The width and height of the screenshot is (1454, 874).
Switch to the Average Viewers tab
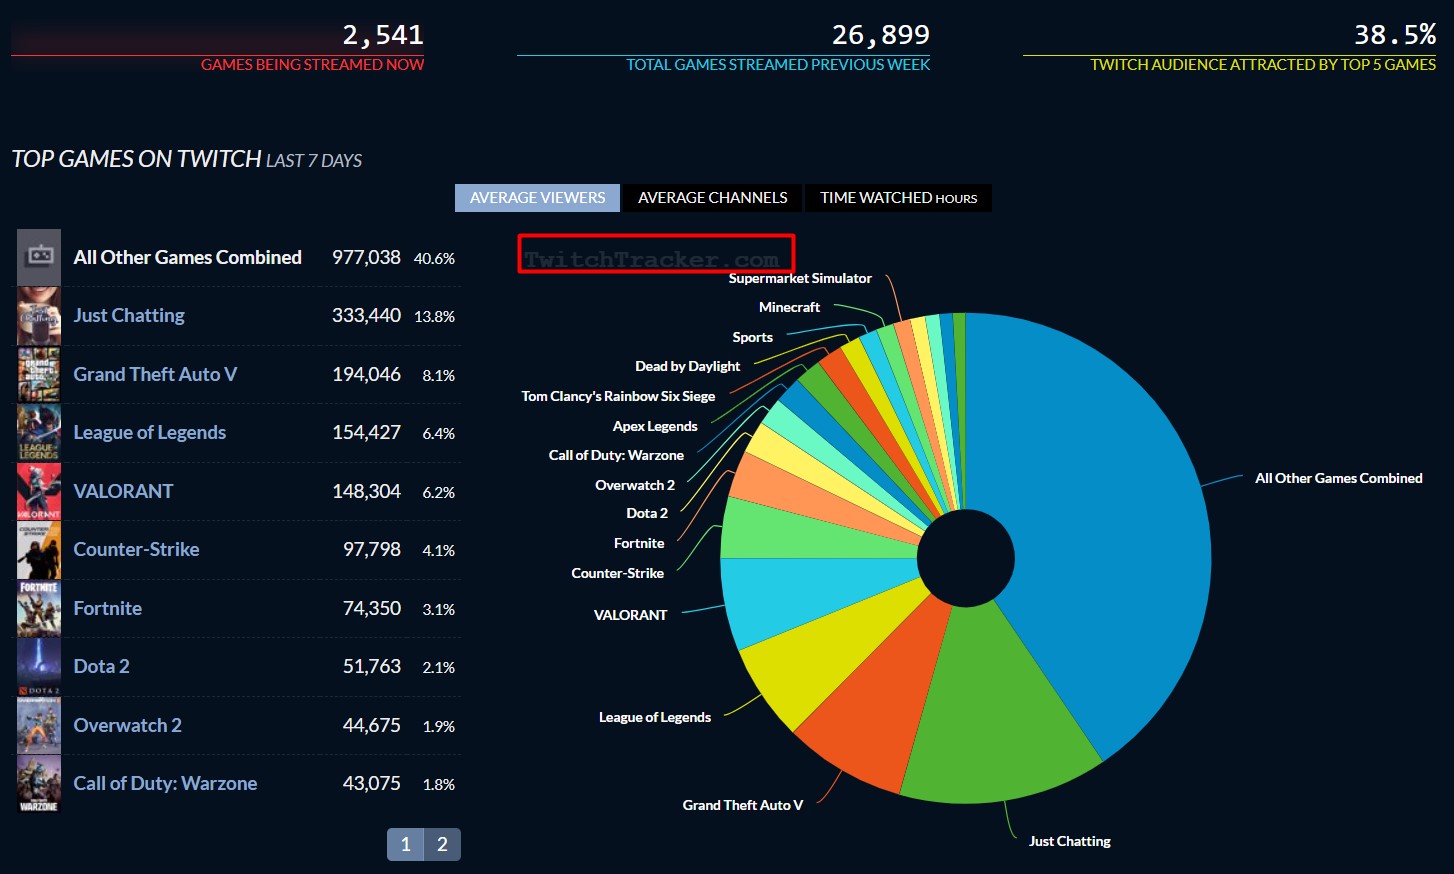(x=537, y=198)
